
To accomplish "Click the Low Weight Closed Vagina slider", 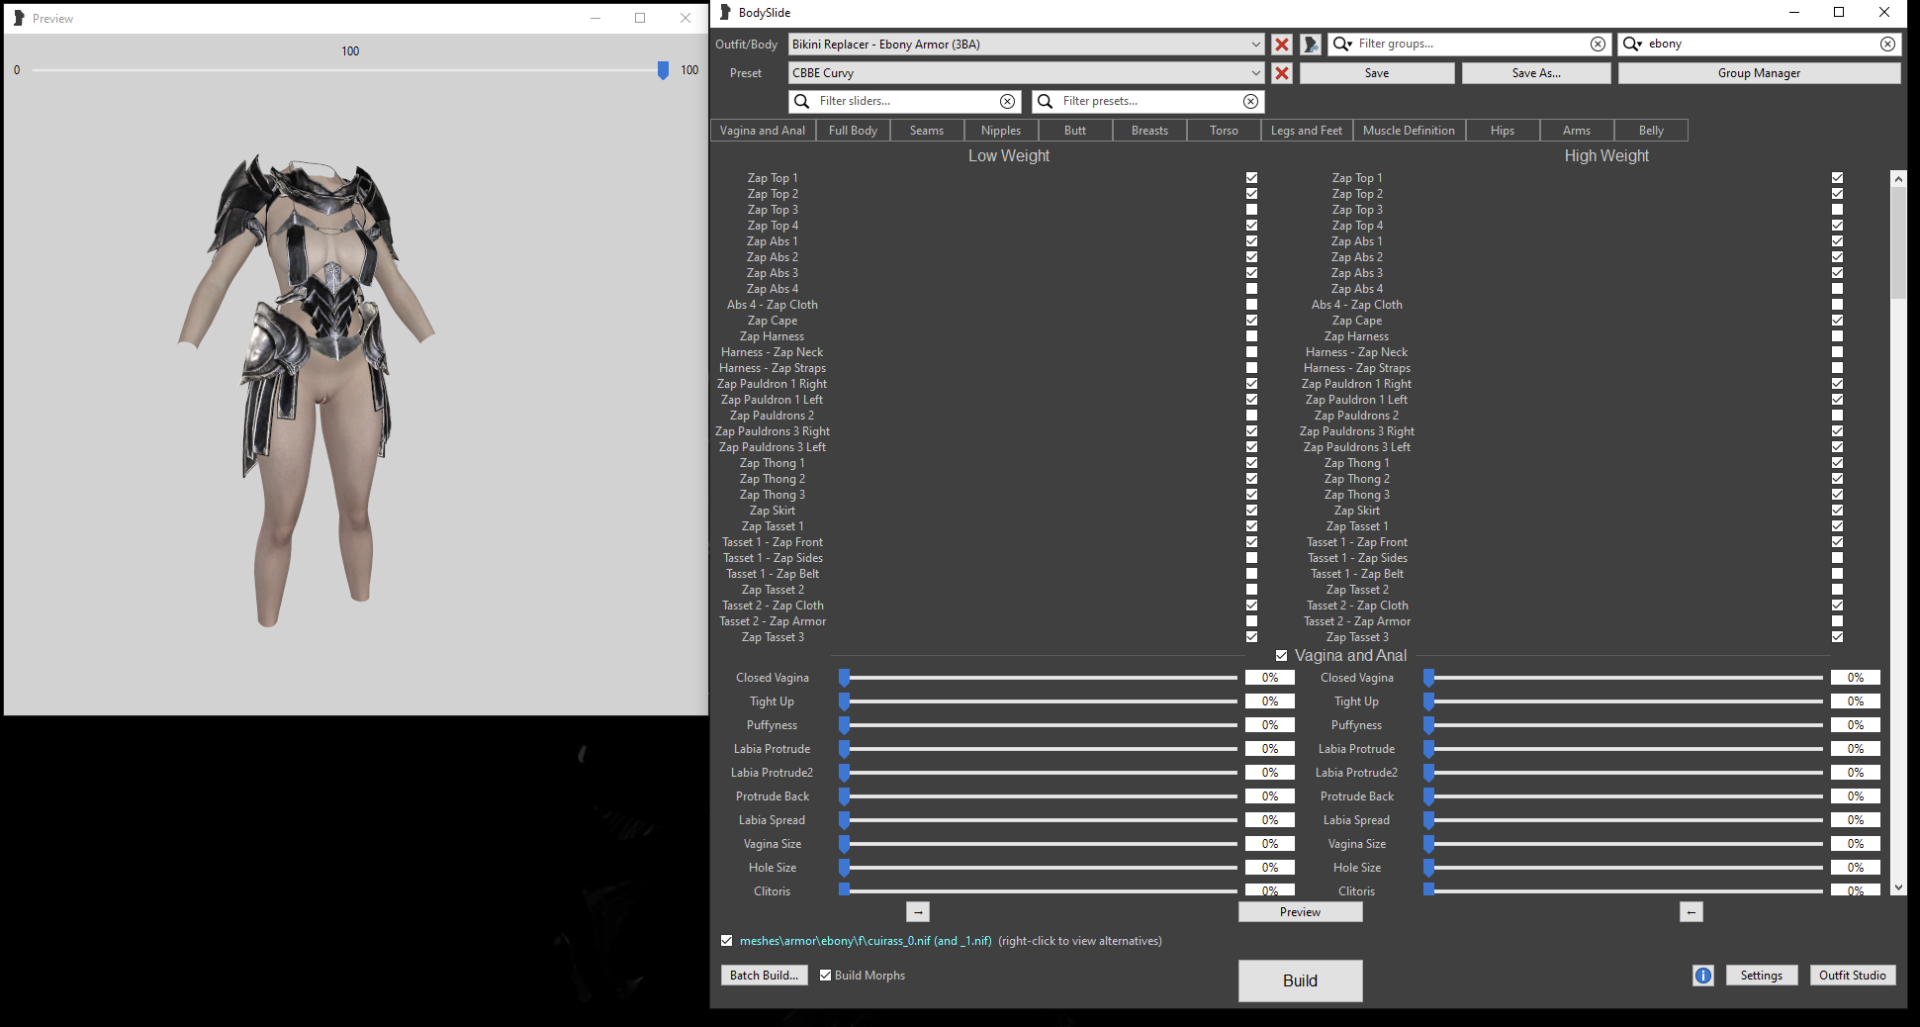I will [x=1040, y=678].
